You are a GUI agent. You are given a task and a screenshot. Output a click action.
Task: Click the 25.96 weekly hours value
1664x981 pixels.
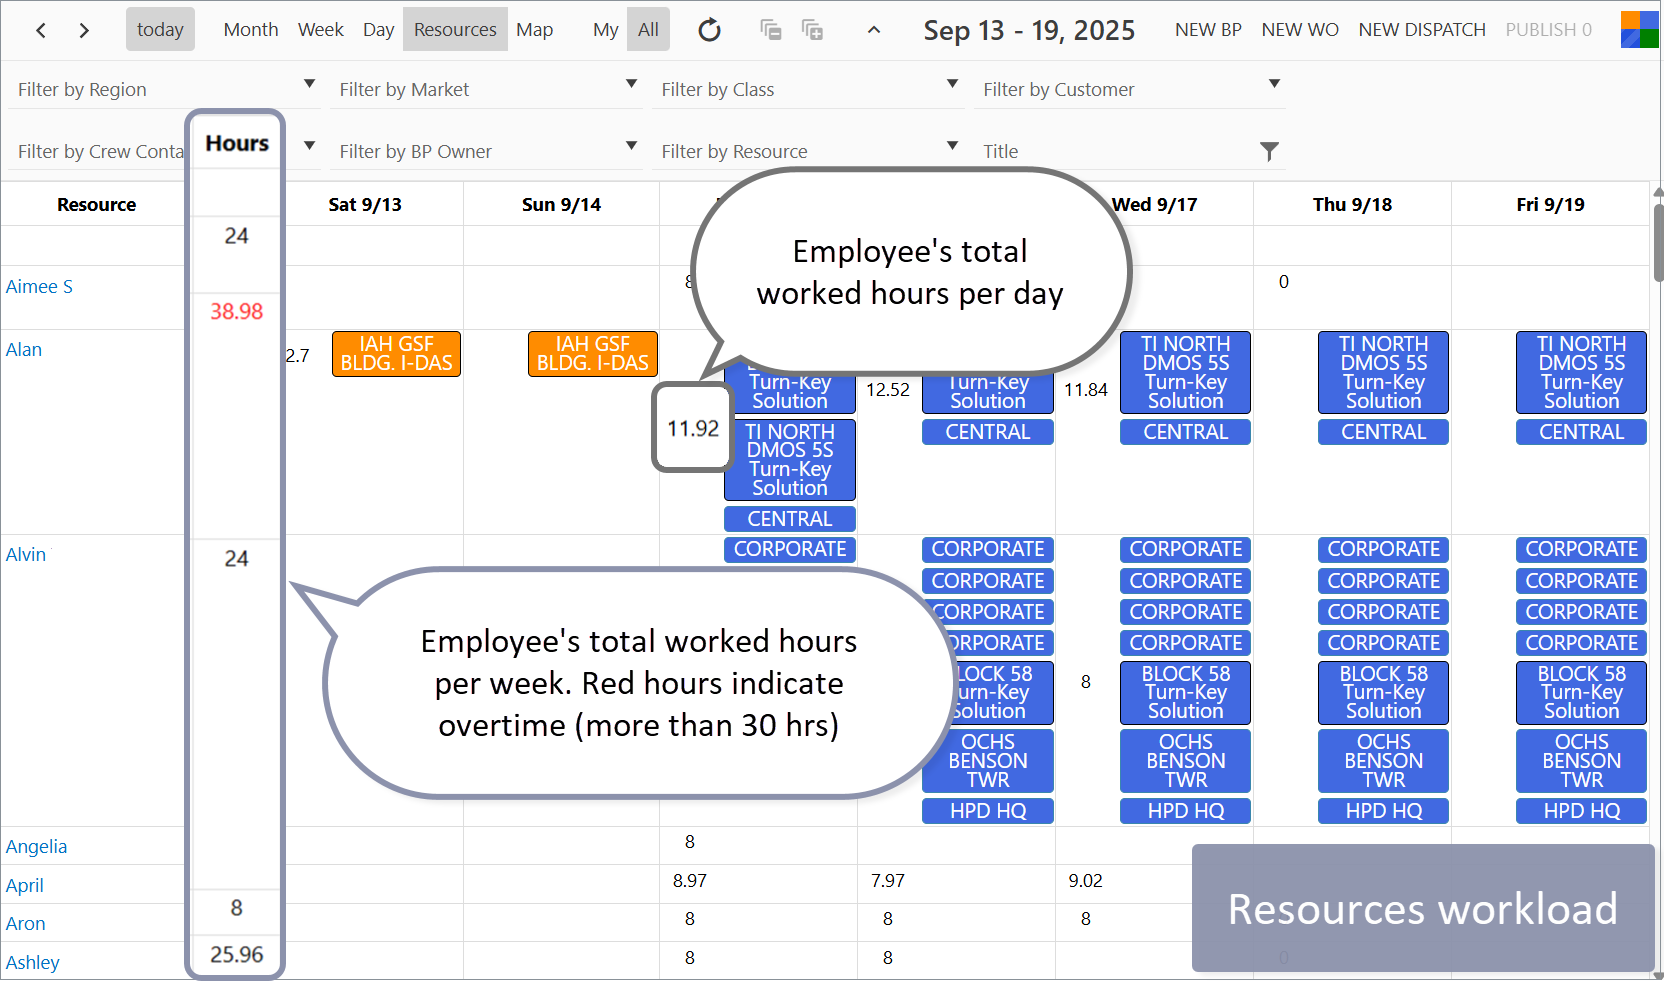point(236,955)
